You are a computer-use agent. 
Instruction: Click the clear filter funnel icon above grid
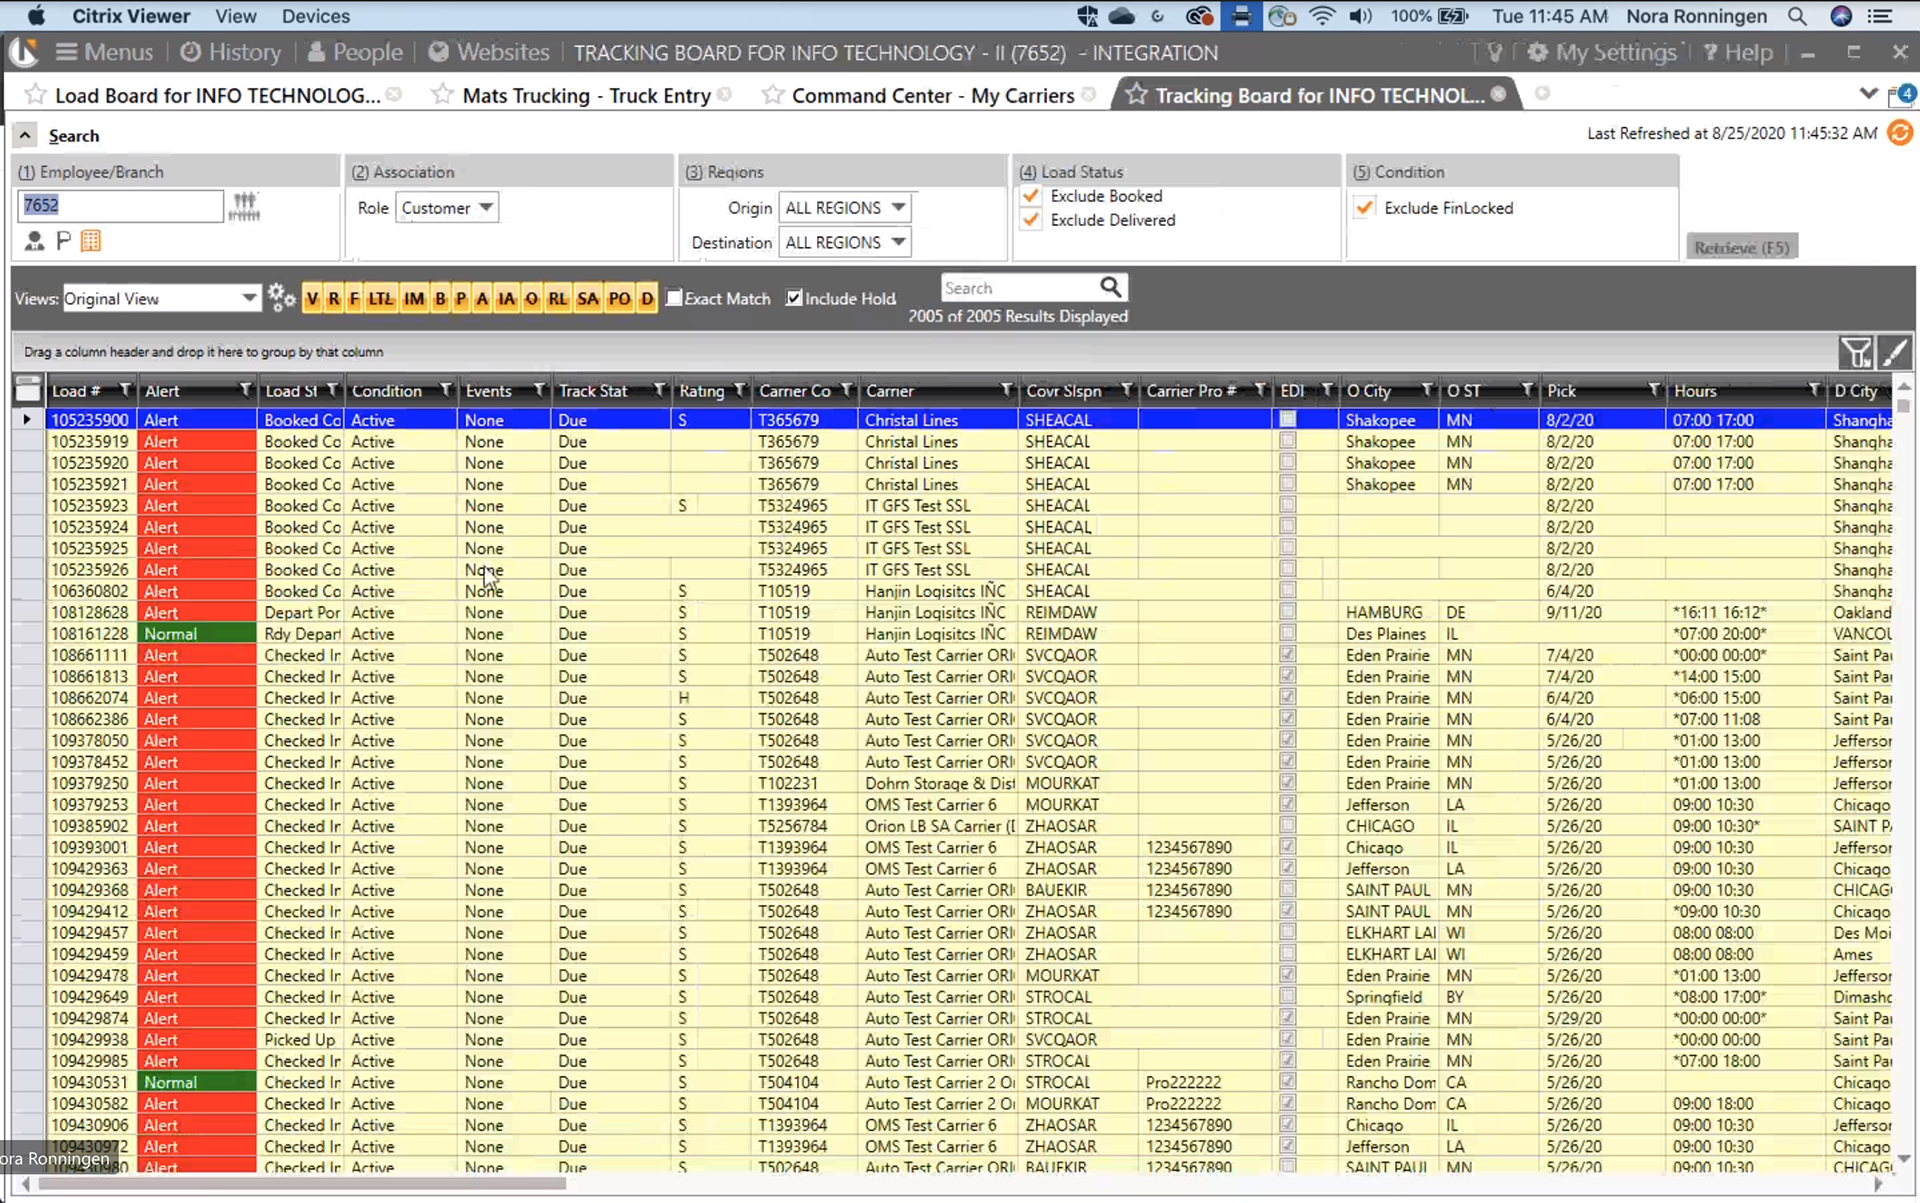(1856, 352)
